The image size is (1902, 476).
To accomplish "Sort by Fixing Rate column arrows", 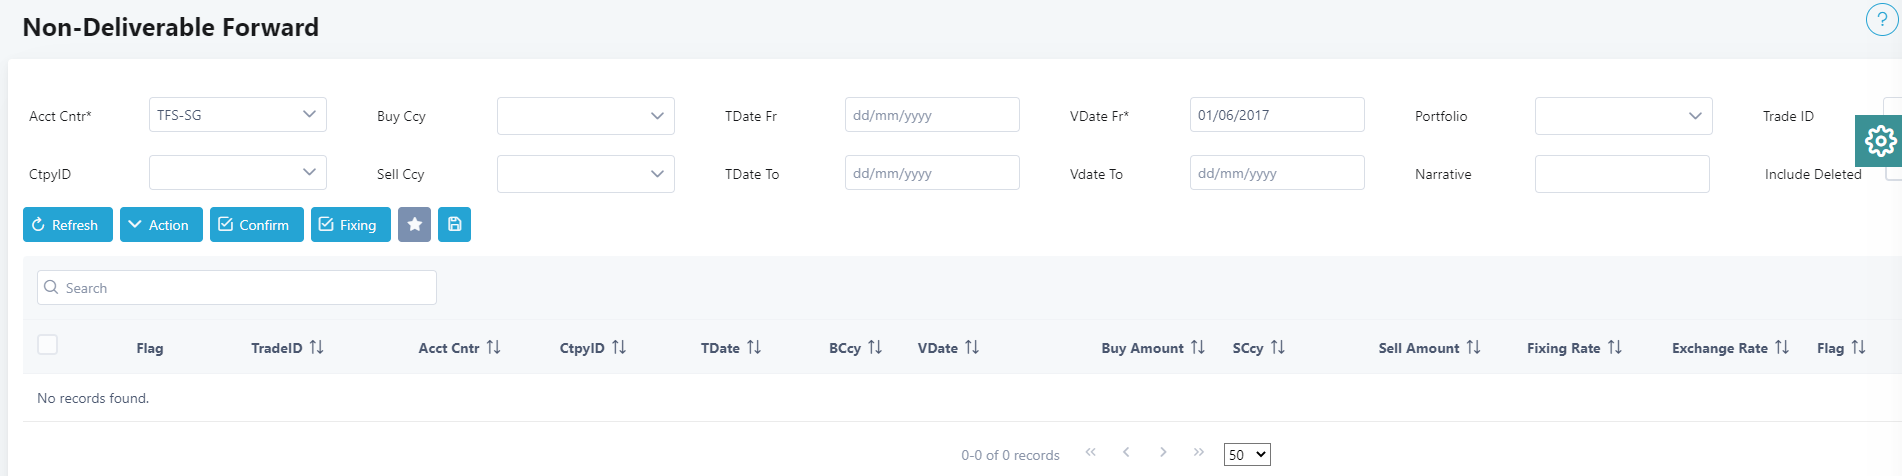I will tap(1615, 347).
